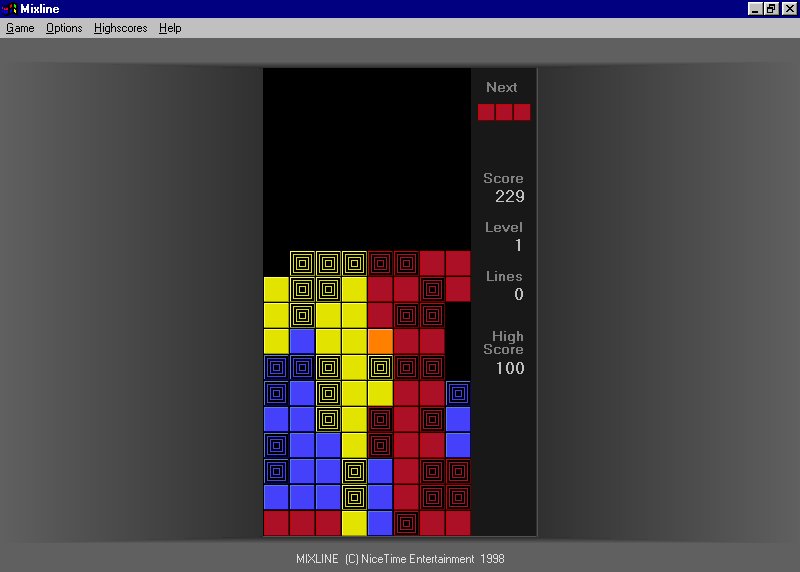Click the Mixline title text
800x572 pixels.
40,9
